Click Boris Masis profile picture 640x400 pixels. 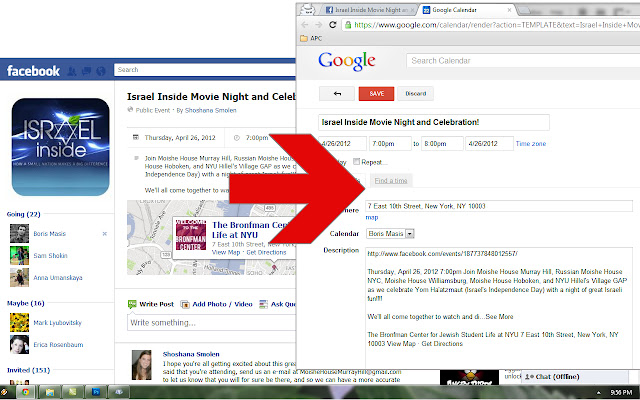click(19, 233)
